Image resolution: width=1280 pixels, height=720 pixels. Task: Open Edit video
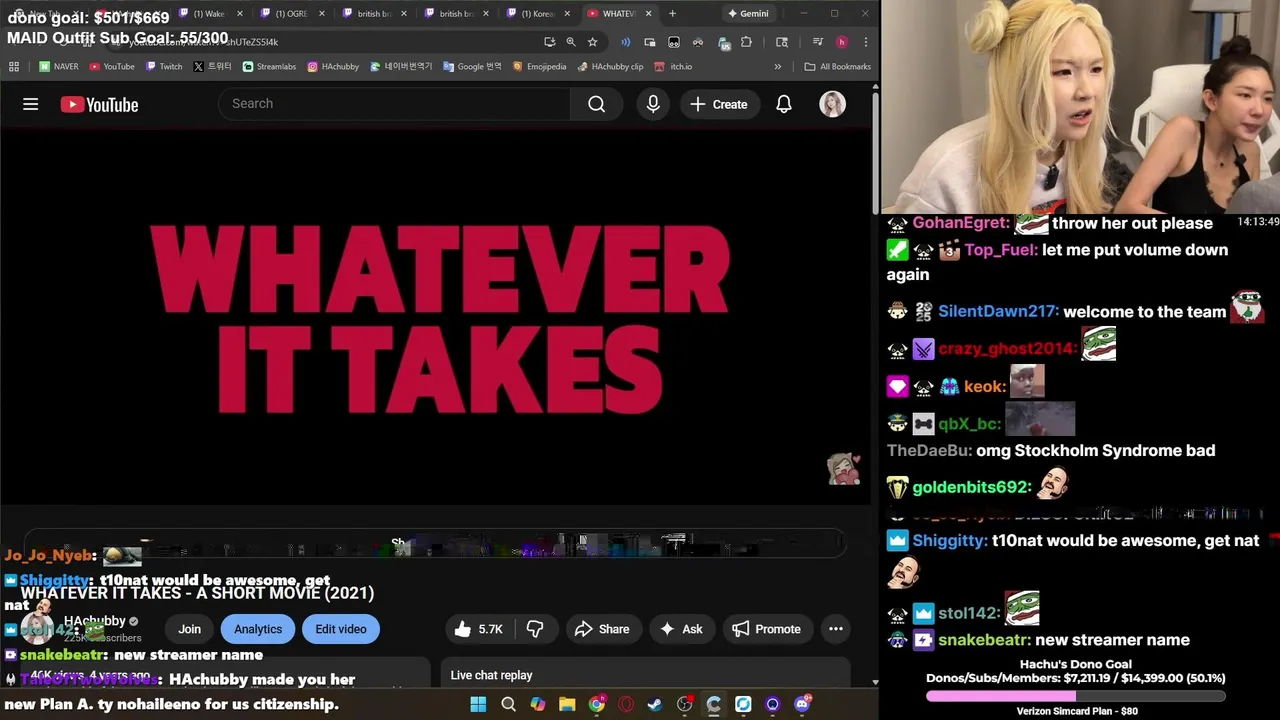tap(341, 629)
